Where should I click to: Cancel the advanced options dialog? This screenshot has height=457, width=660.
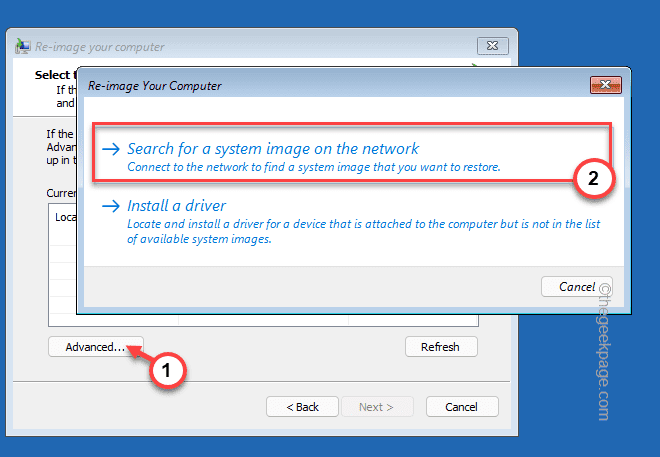(x=576, y=287)
